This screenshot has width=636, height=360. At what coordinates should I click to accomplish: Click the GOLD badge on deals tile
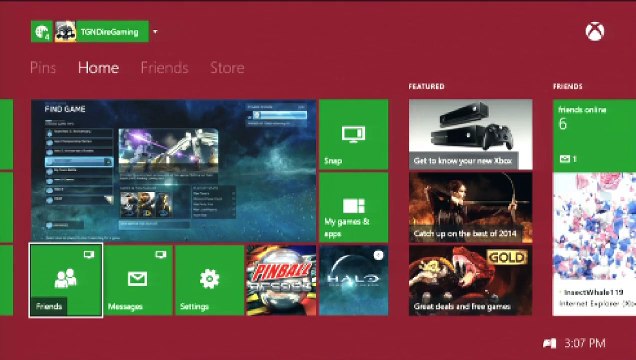coord(507,257)
